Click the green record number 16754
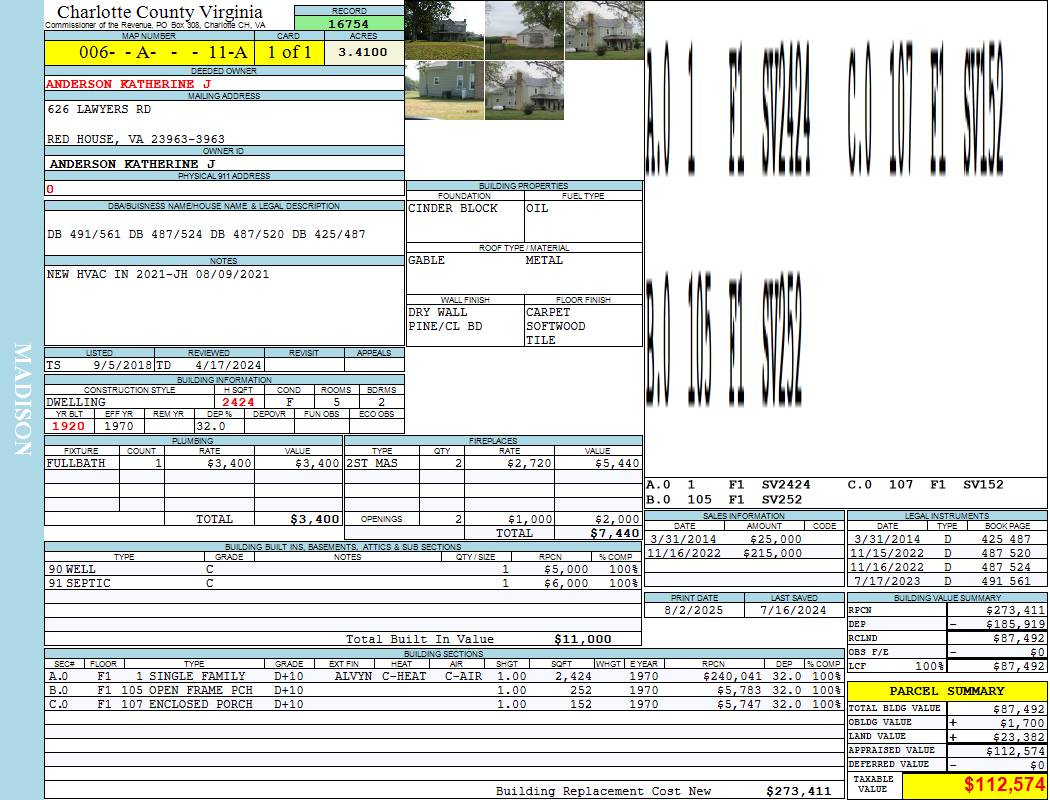 pos(348,23)
